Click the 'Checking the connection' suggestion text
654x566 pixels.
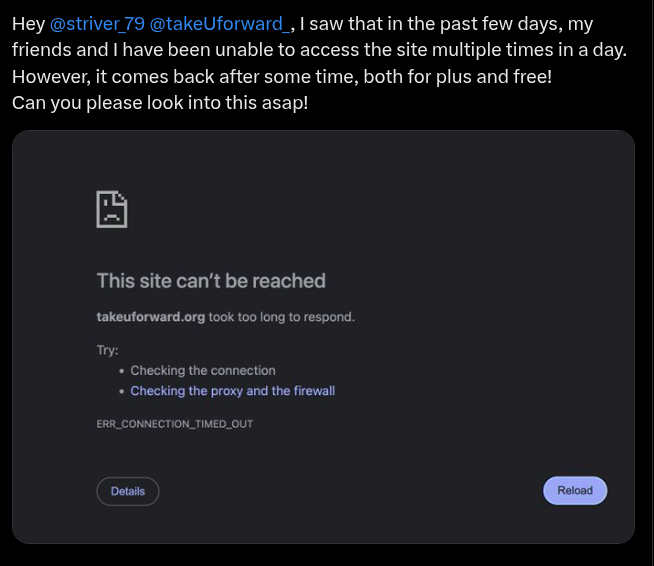(202, 370)
